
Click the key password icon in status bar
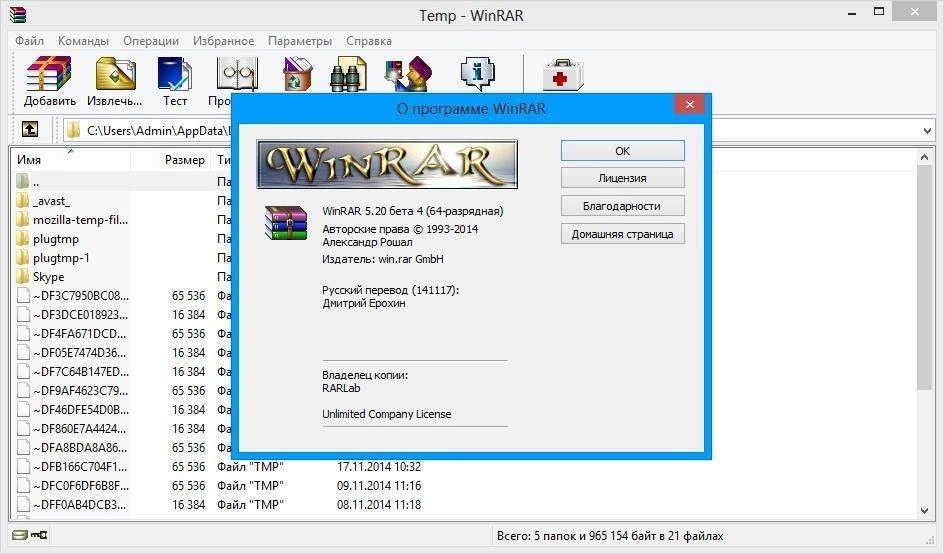[x=39, y=534]
